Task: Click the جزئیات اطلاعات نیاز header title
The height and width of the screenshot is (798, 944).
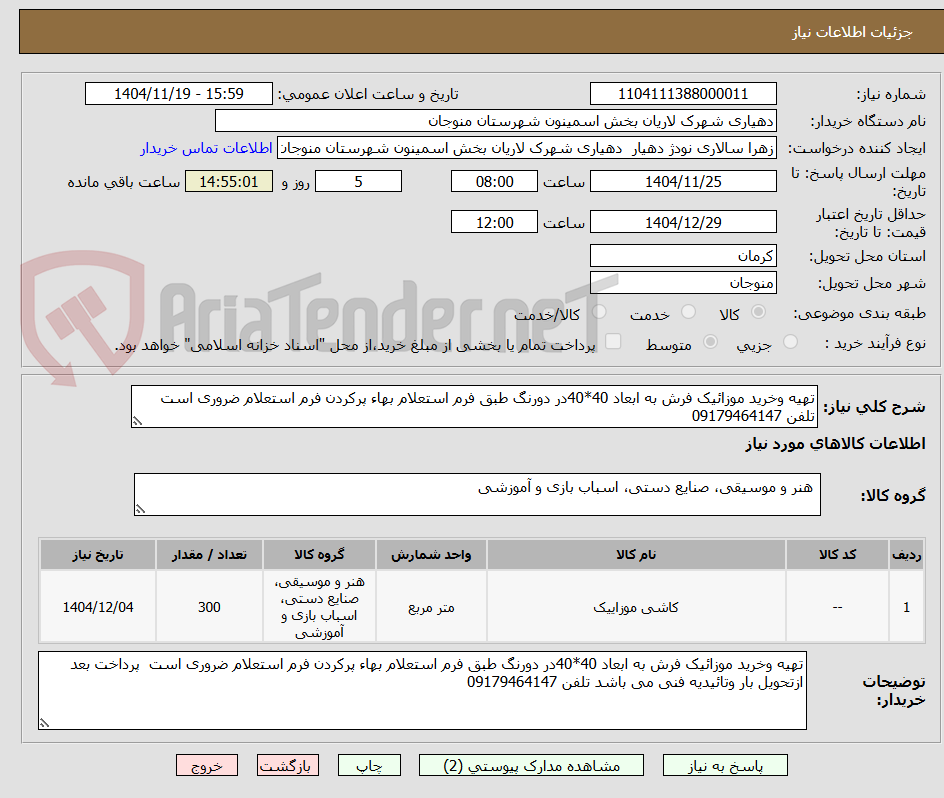Action: coord(852,32)
